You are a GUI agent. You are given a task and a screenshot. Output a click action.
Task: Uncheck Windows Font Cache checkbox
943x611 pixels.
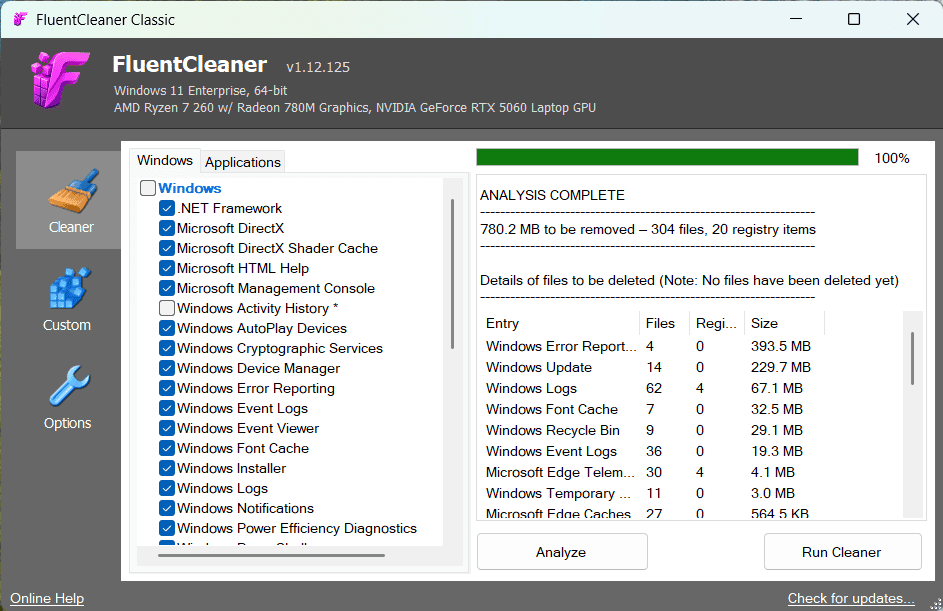click(x=167, y=448)
